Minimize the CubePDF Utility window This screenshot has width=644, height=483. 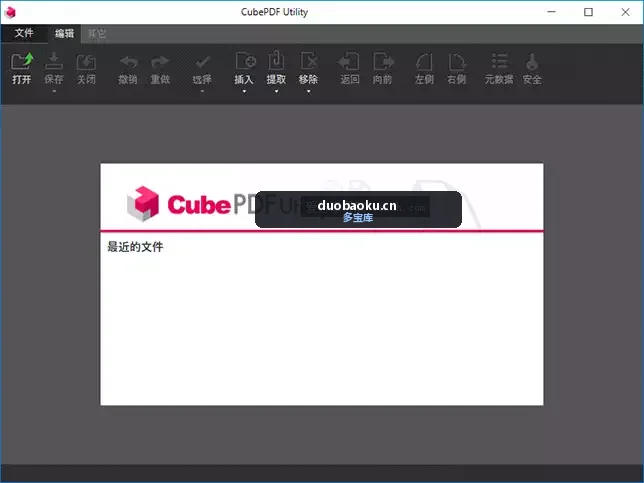pos(552,12)
